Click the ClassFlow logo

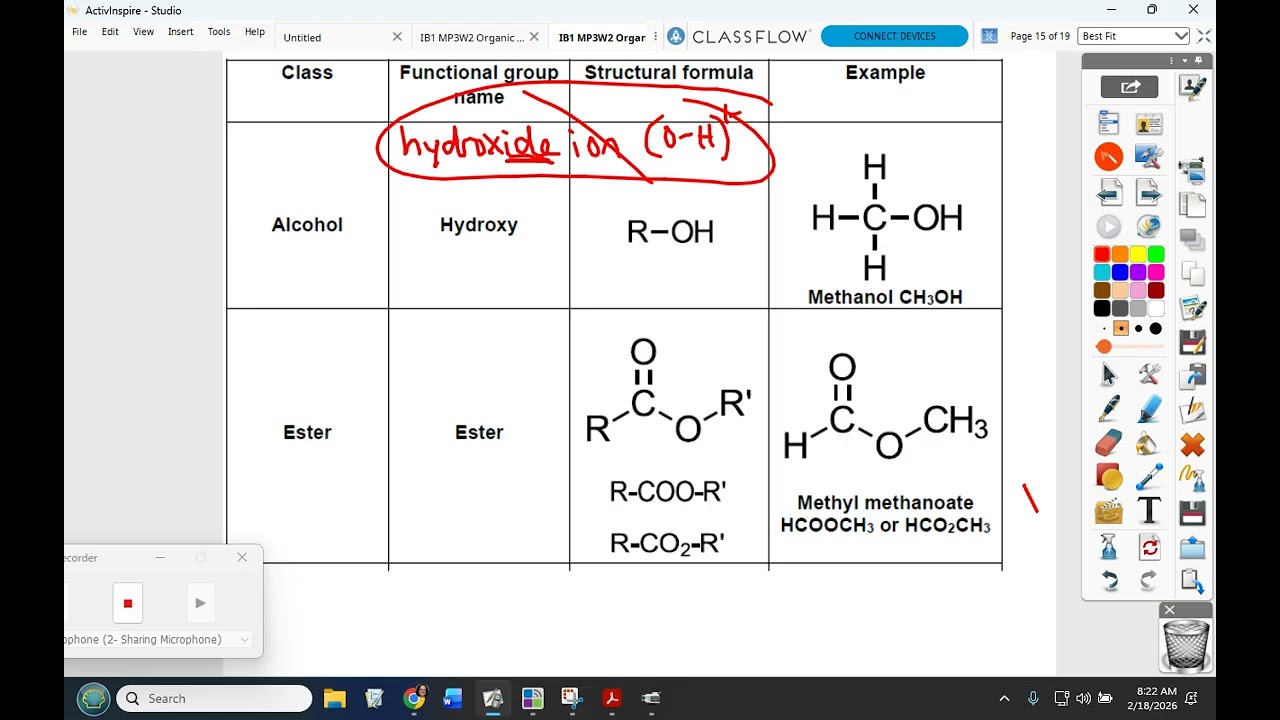point(738,36)
